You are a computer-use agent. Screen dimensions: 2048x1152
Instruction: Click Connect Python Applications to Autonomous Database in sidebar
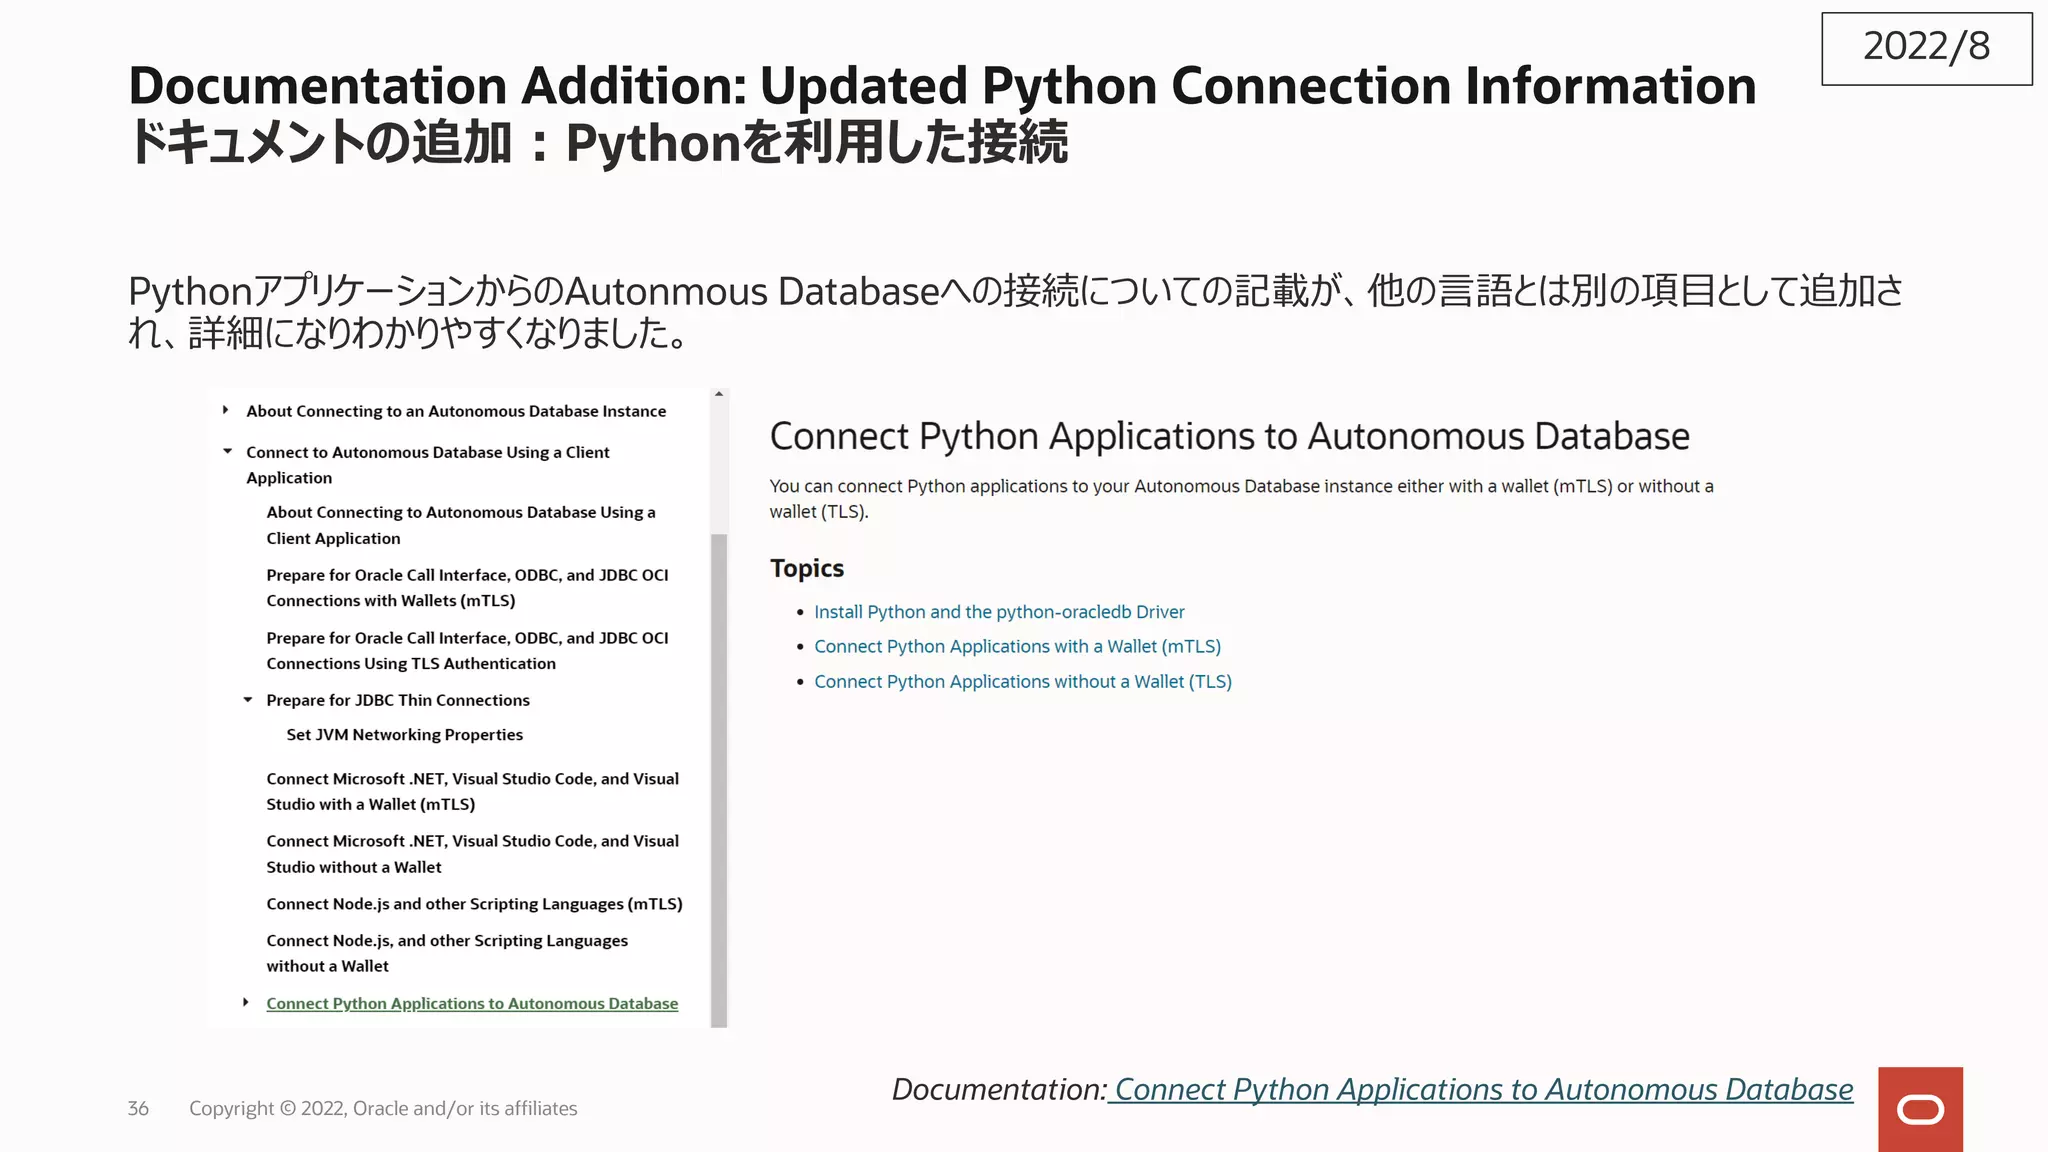472,1003
